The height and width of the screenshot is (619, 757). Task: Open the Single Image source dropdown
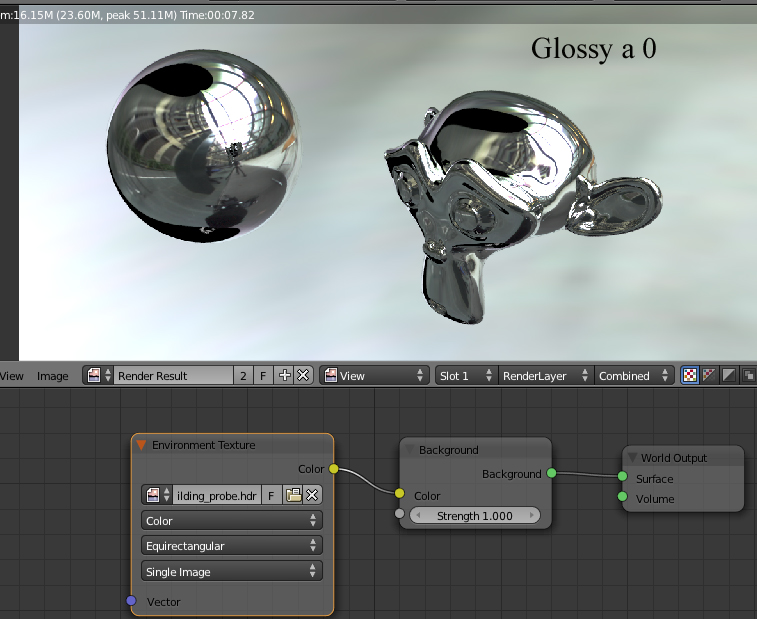point(232,572)
